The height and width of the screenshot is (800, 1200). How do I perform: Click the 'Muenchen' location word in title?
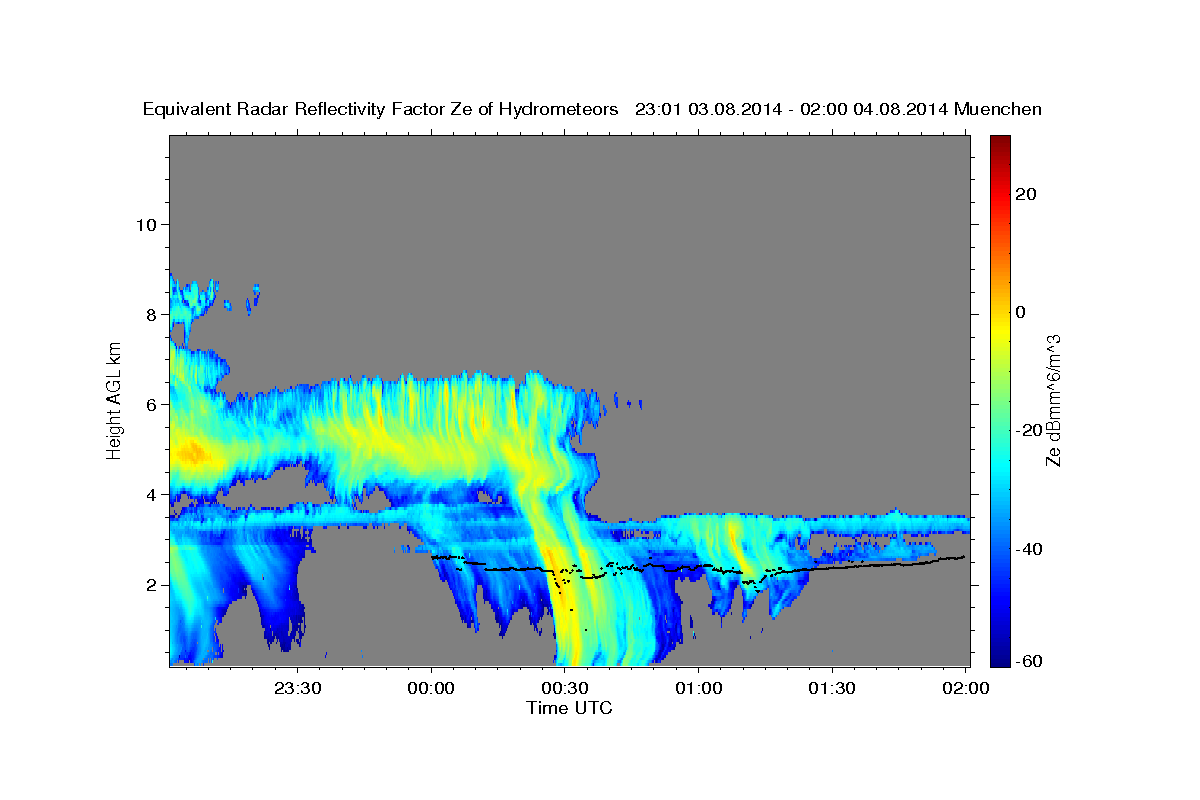(998, 110)
